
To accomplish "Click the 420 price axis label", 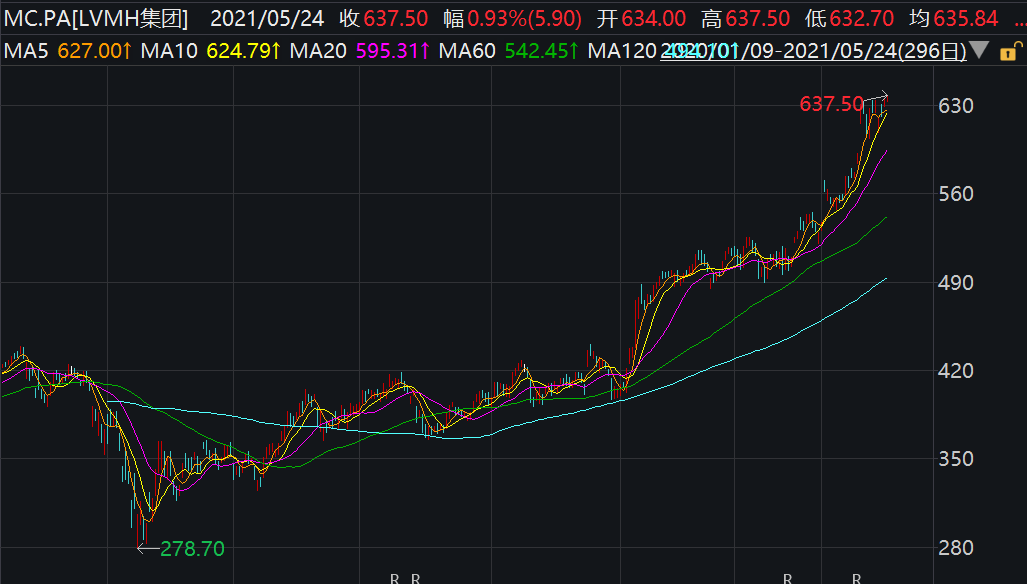I will tap(953, 371).
